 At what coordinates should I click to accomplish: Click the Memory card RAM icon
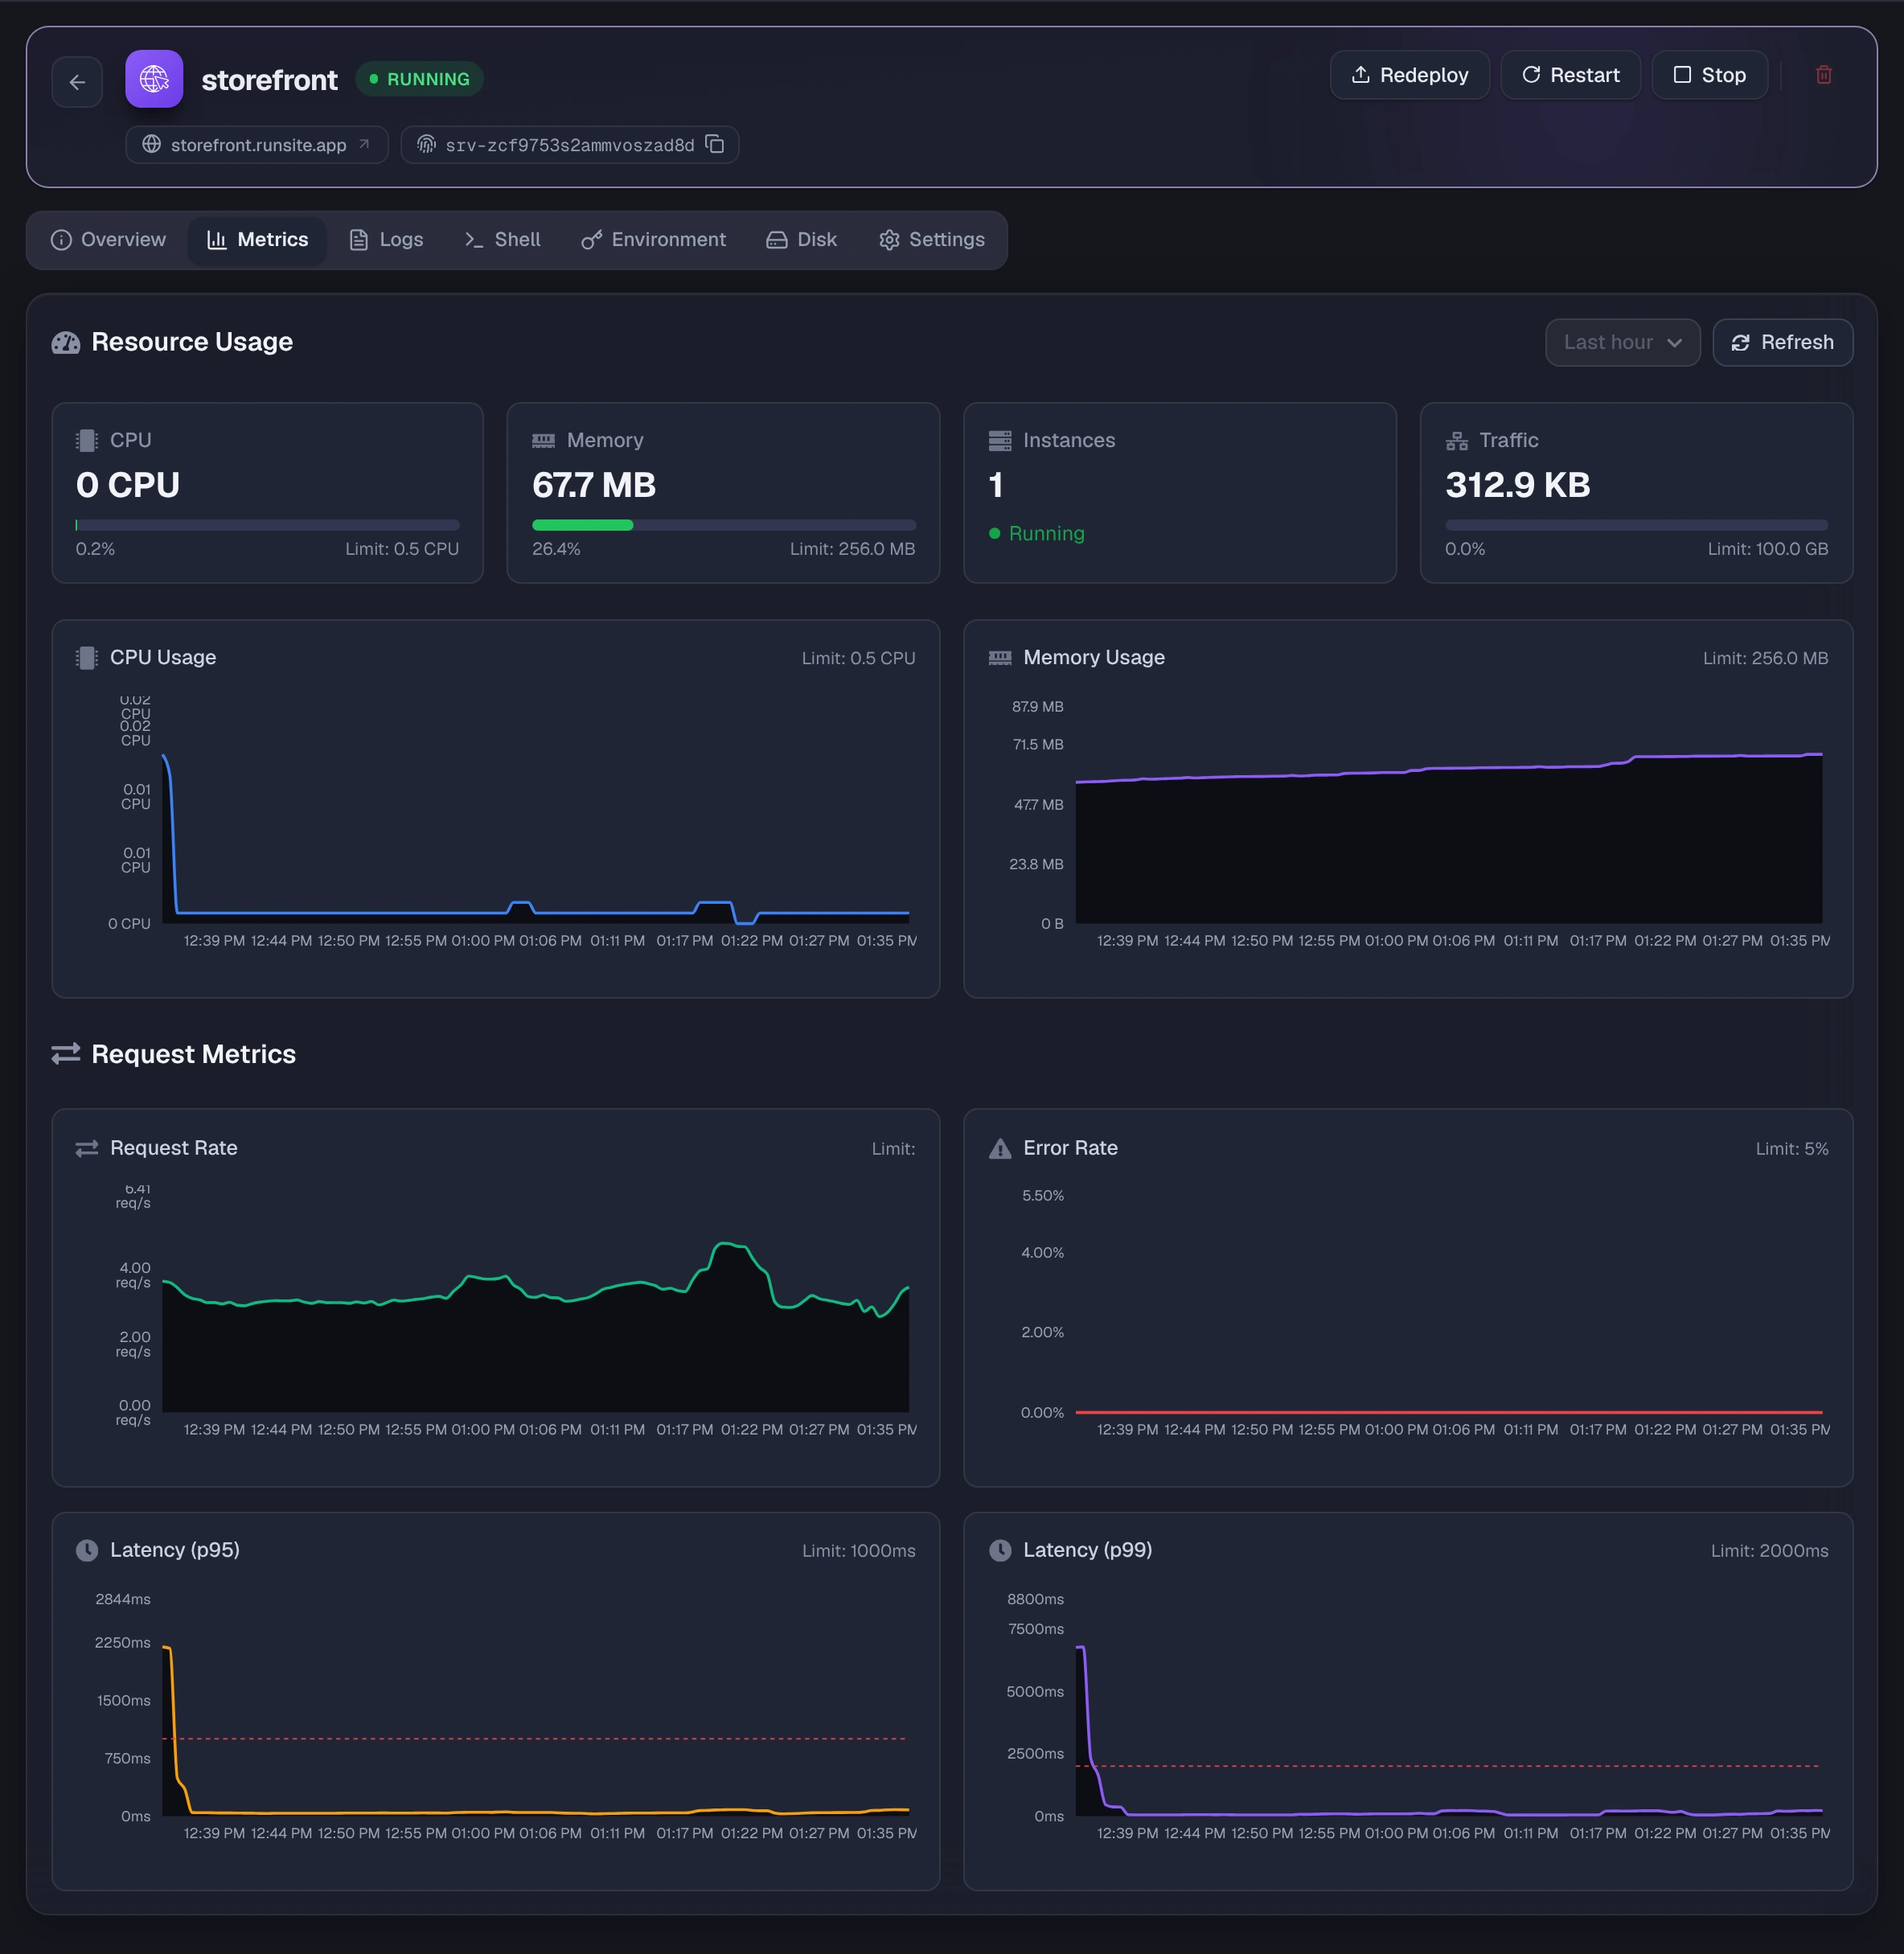click(x=543, y=440)
